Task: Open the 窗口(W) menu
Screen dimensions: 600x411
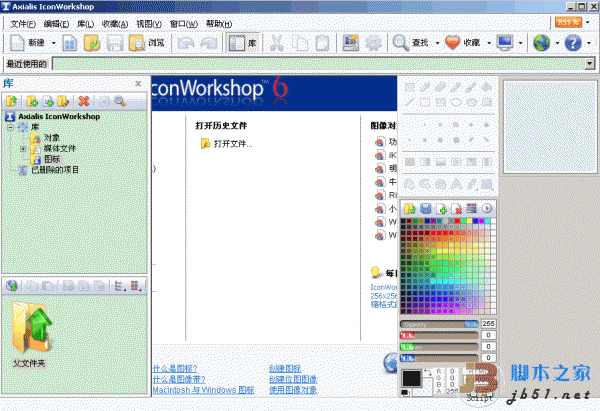Action: (184, 24)
